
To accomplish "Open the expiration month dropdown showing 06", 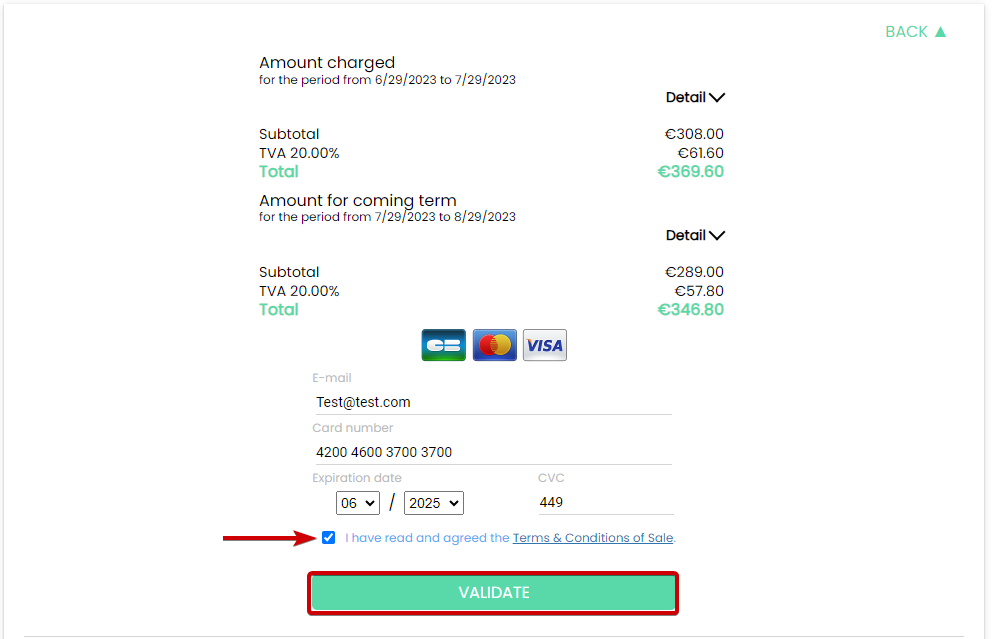I will 358,503.
